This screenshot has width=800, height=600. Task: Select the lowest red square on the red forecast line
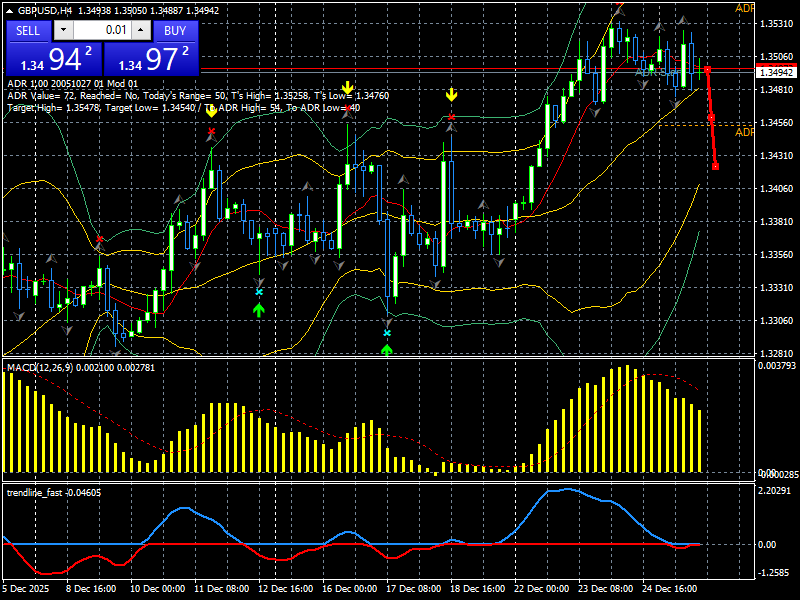[x=716, y=166]
